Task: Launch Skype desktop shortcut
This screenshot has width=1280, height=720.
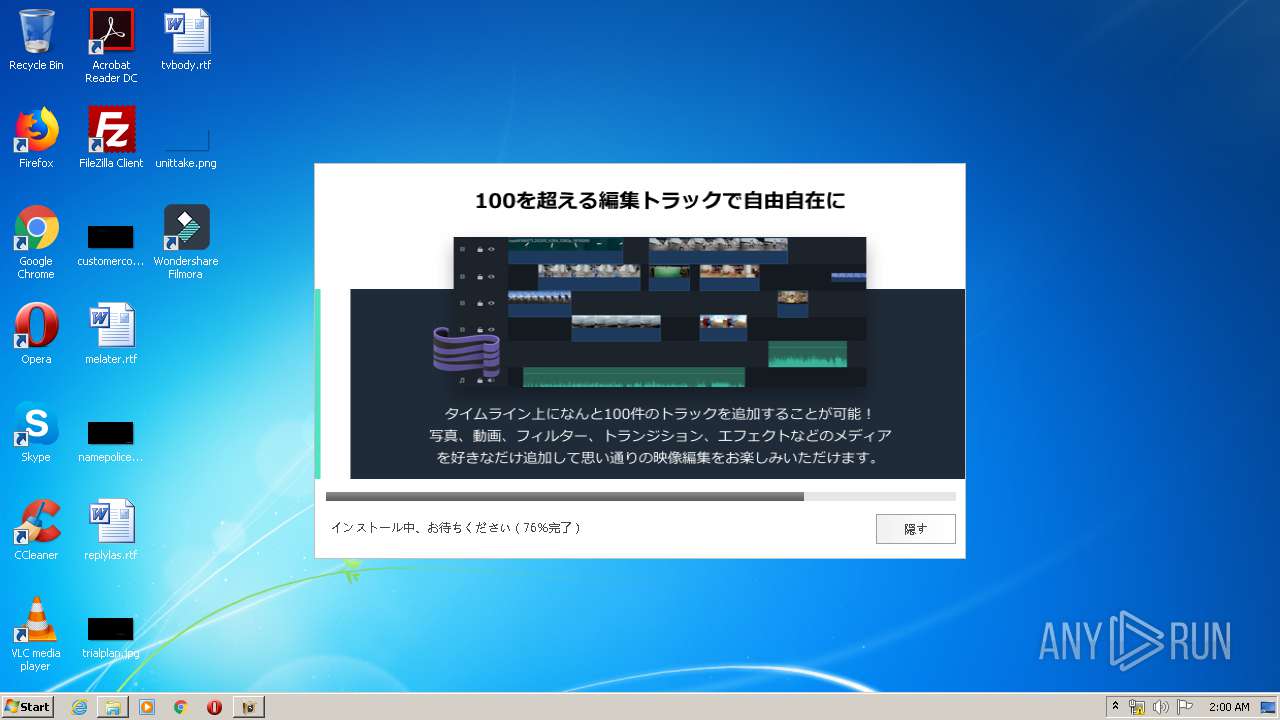Action: [x=36, y=432]
